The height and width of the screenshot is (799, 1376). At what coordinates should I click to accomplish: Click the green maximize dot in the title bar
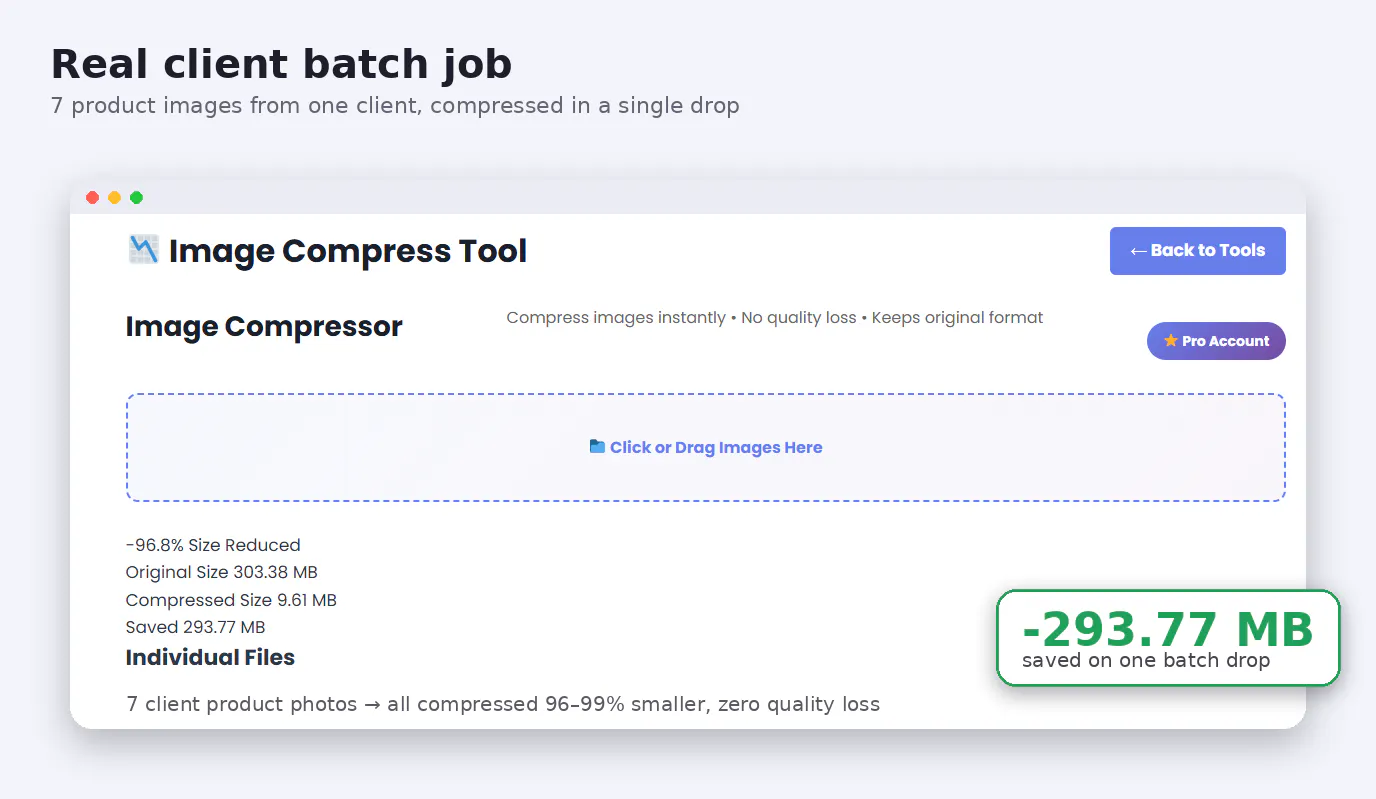pyautogui.click(x=137, y=198)
